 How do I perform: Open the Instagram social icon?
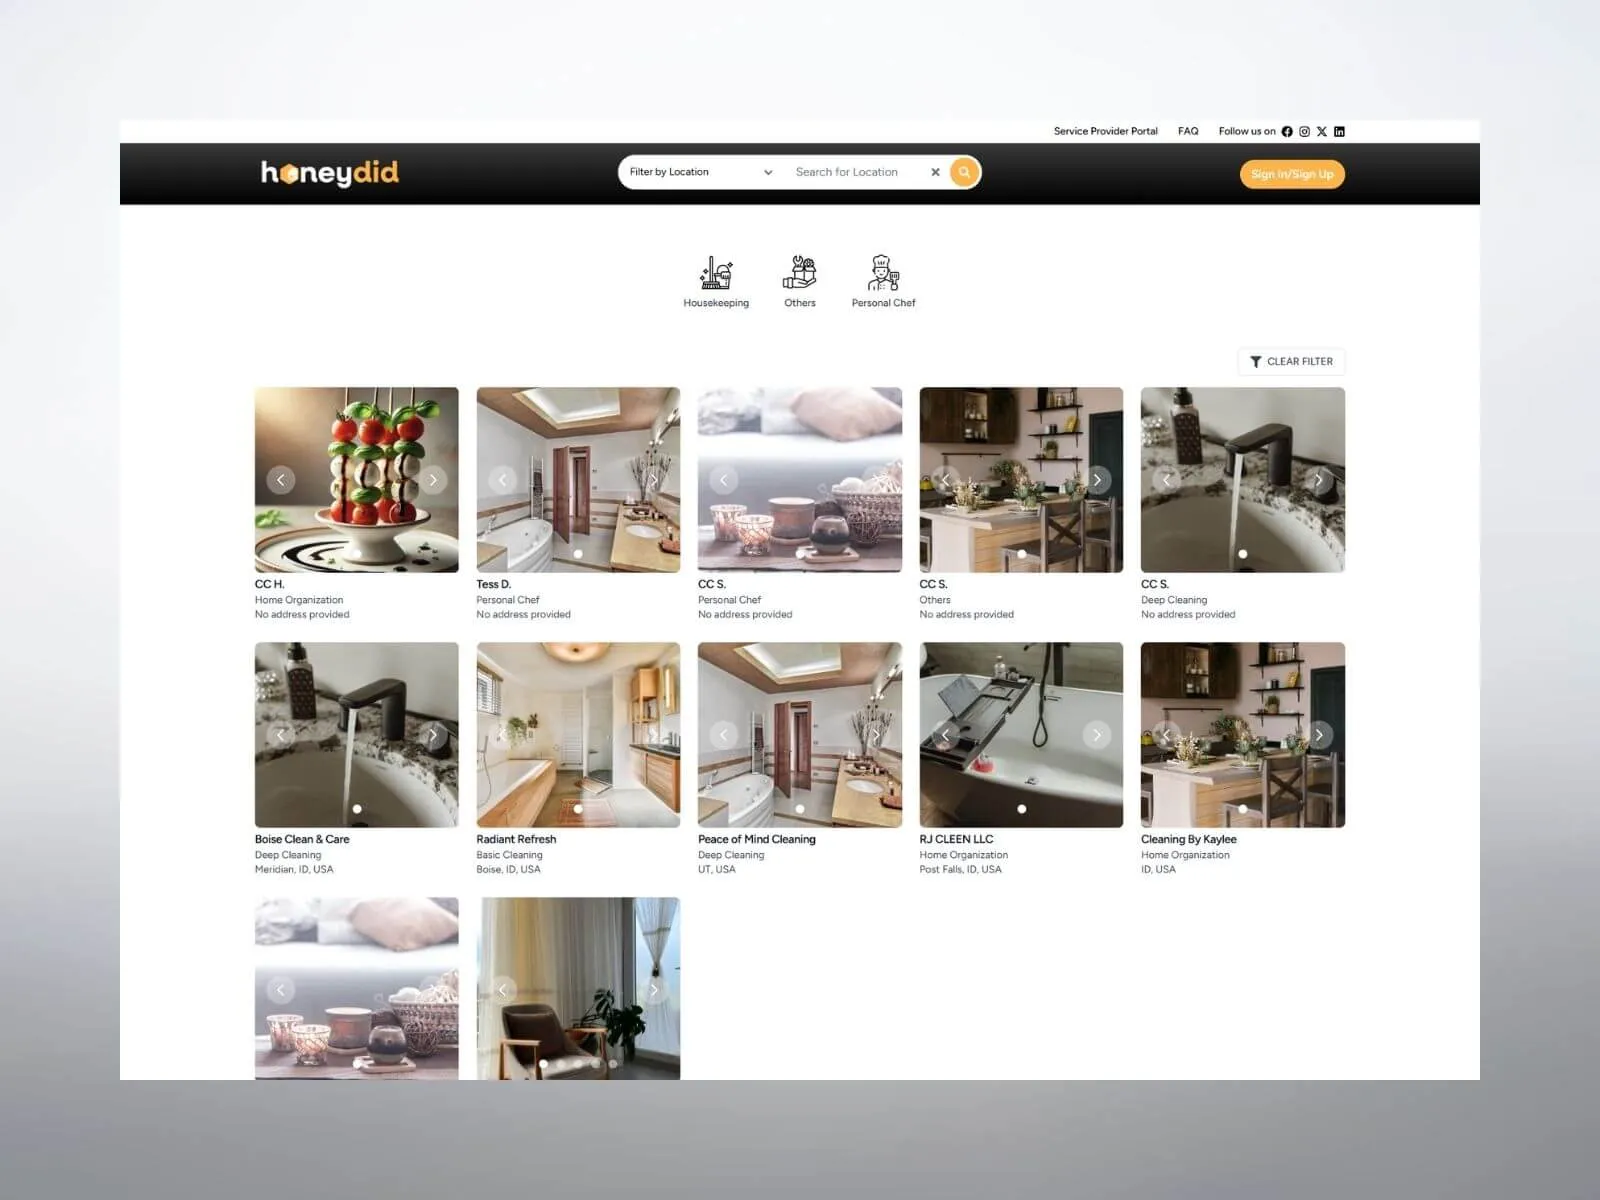tap(1304, 132)
